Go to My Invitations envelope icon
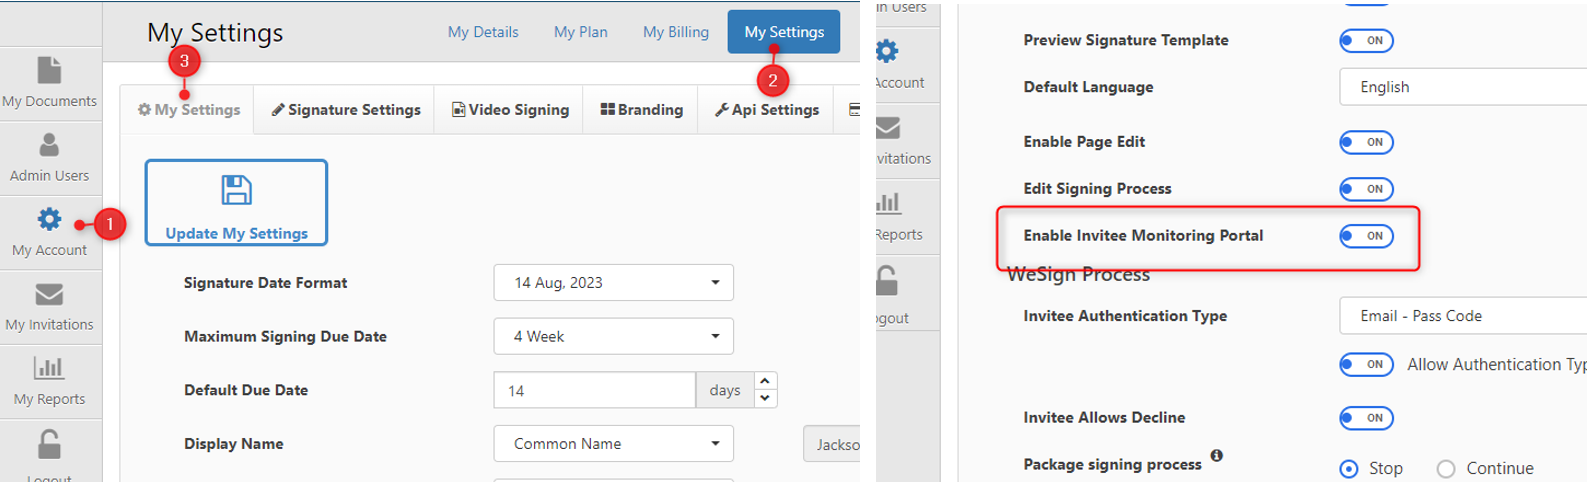1589x482 pixels. click(x=49, y=295)
